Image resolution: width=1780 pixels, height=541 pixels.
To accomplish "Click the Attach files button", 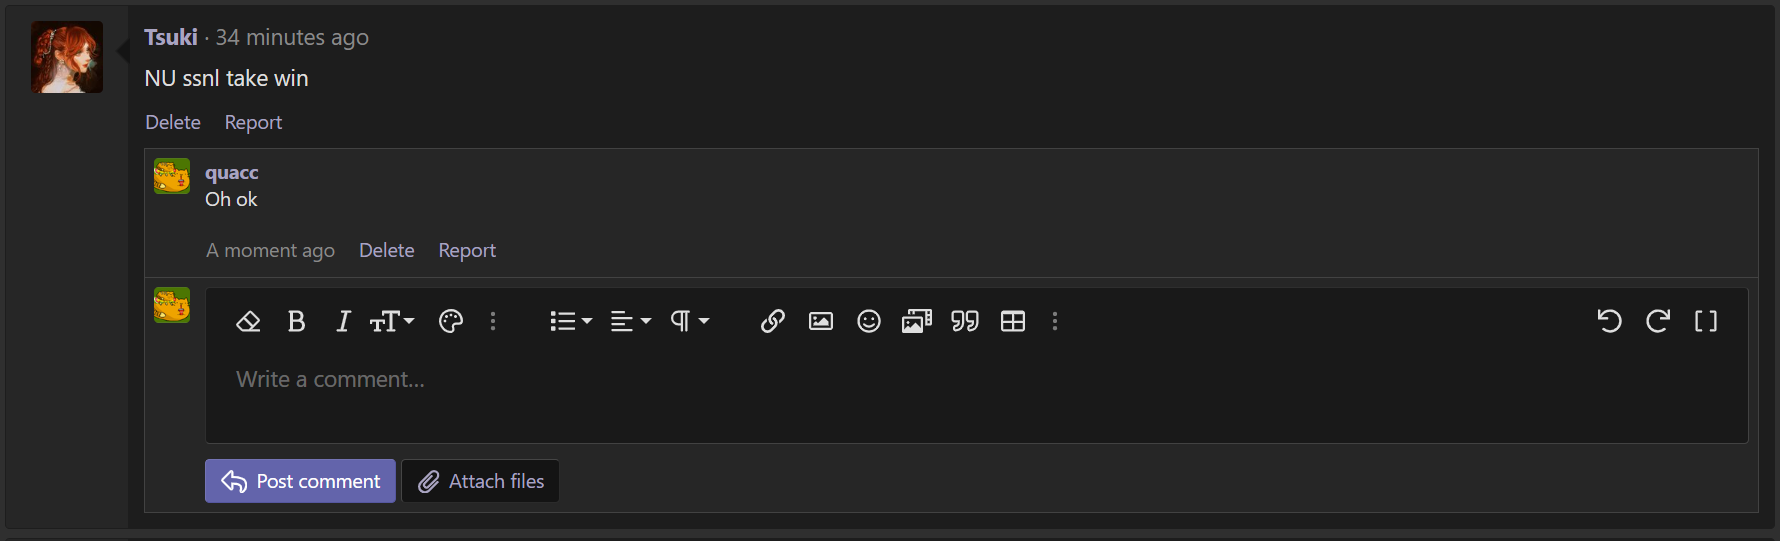I will [x=480, y=481].
